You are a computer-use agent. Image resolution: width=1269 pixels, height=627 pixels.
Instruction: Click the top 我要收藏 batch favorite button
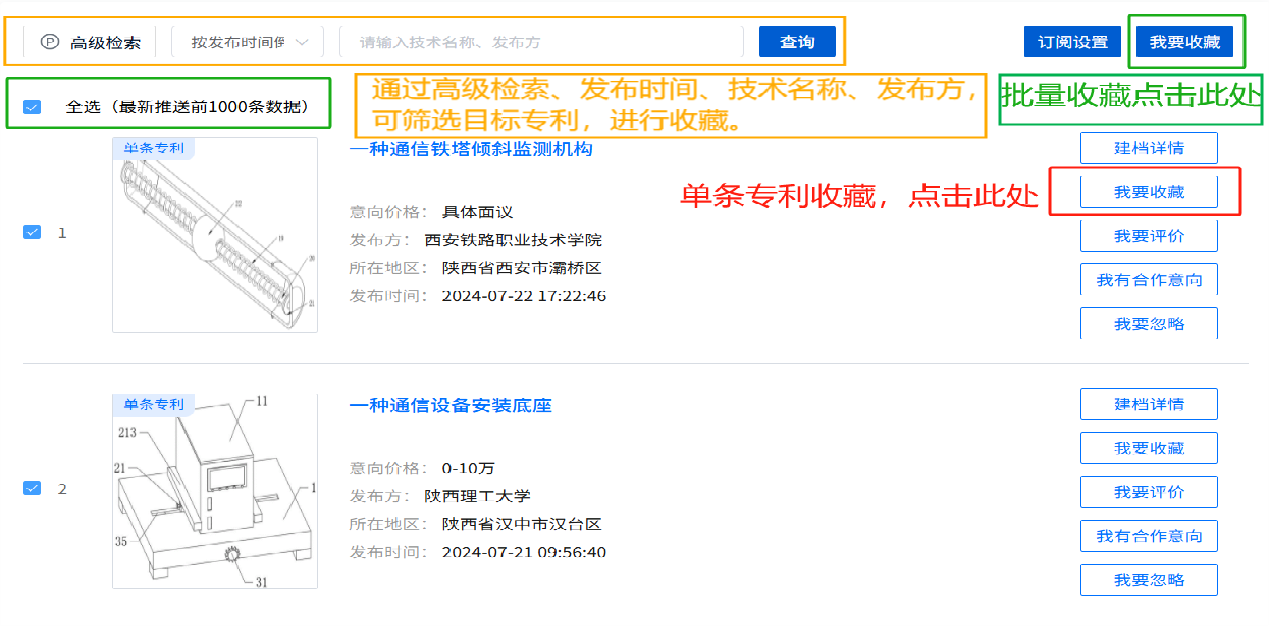pos(1184,42)
